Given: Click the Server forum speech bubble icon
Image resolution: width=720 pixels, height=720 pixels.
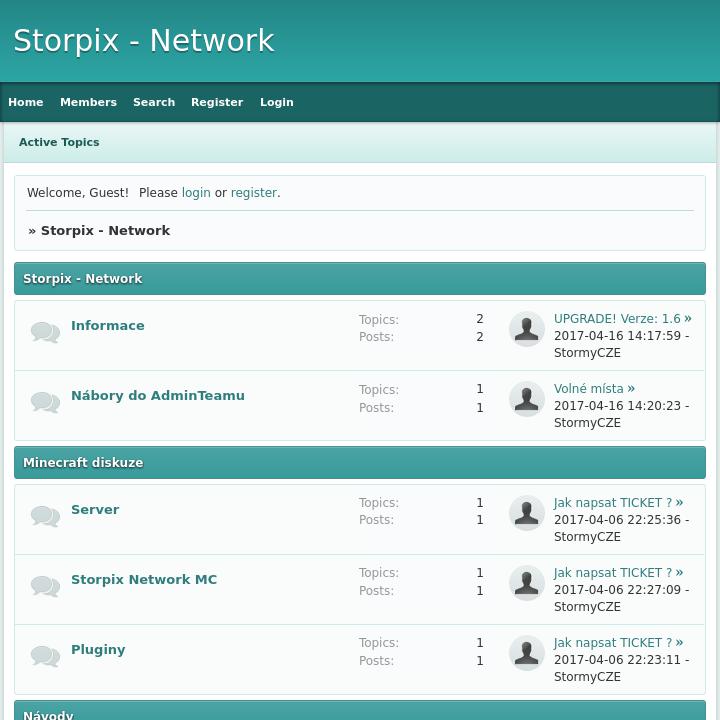Looking at the screenshot, I should [45, 516].
